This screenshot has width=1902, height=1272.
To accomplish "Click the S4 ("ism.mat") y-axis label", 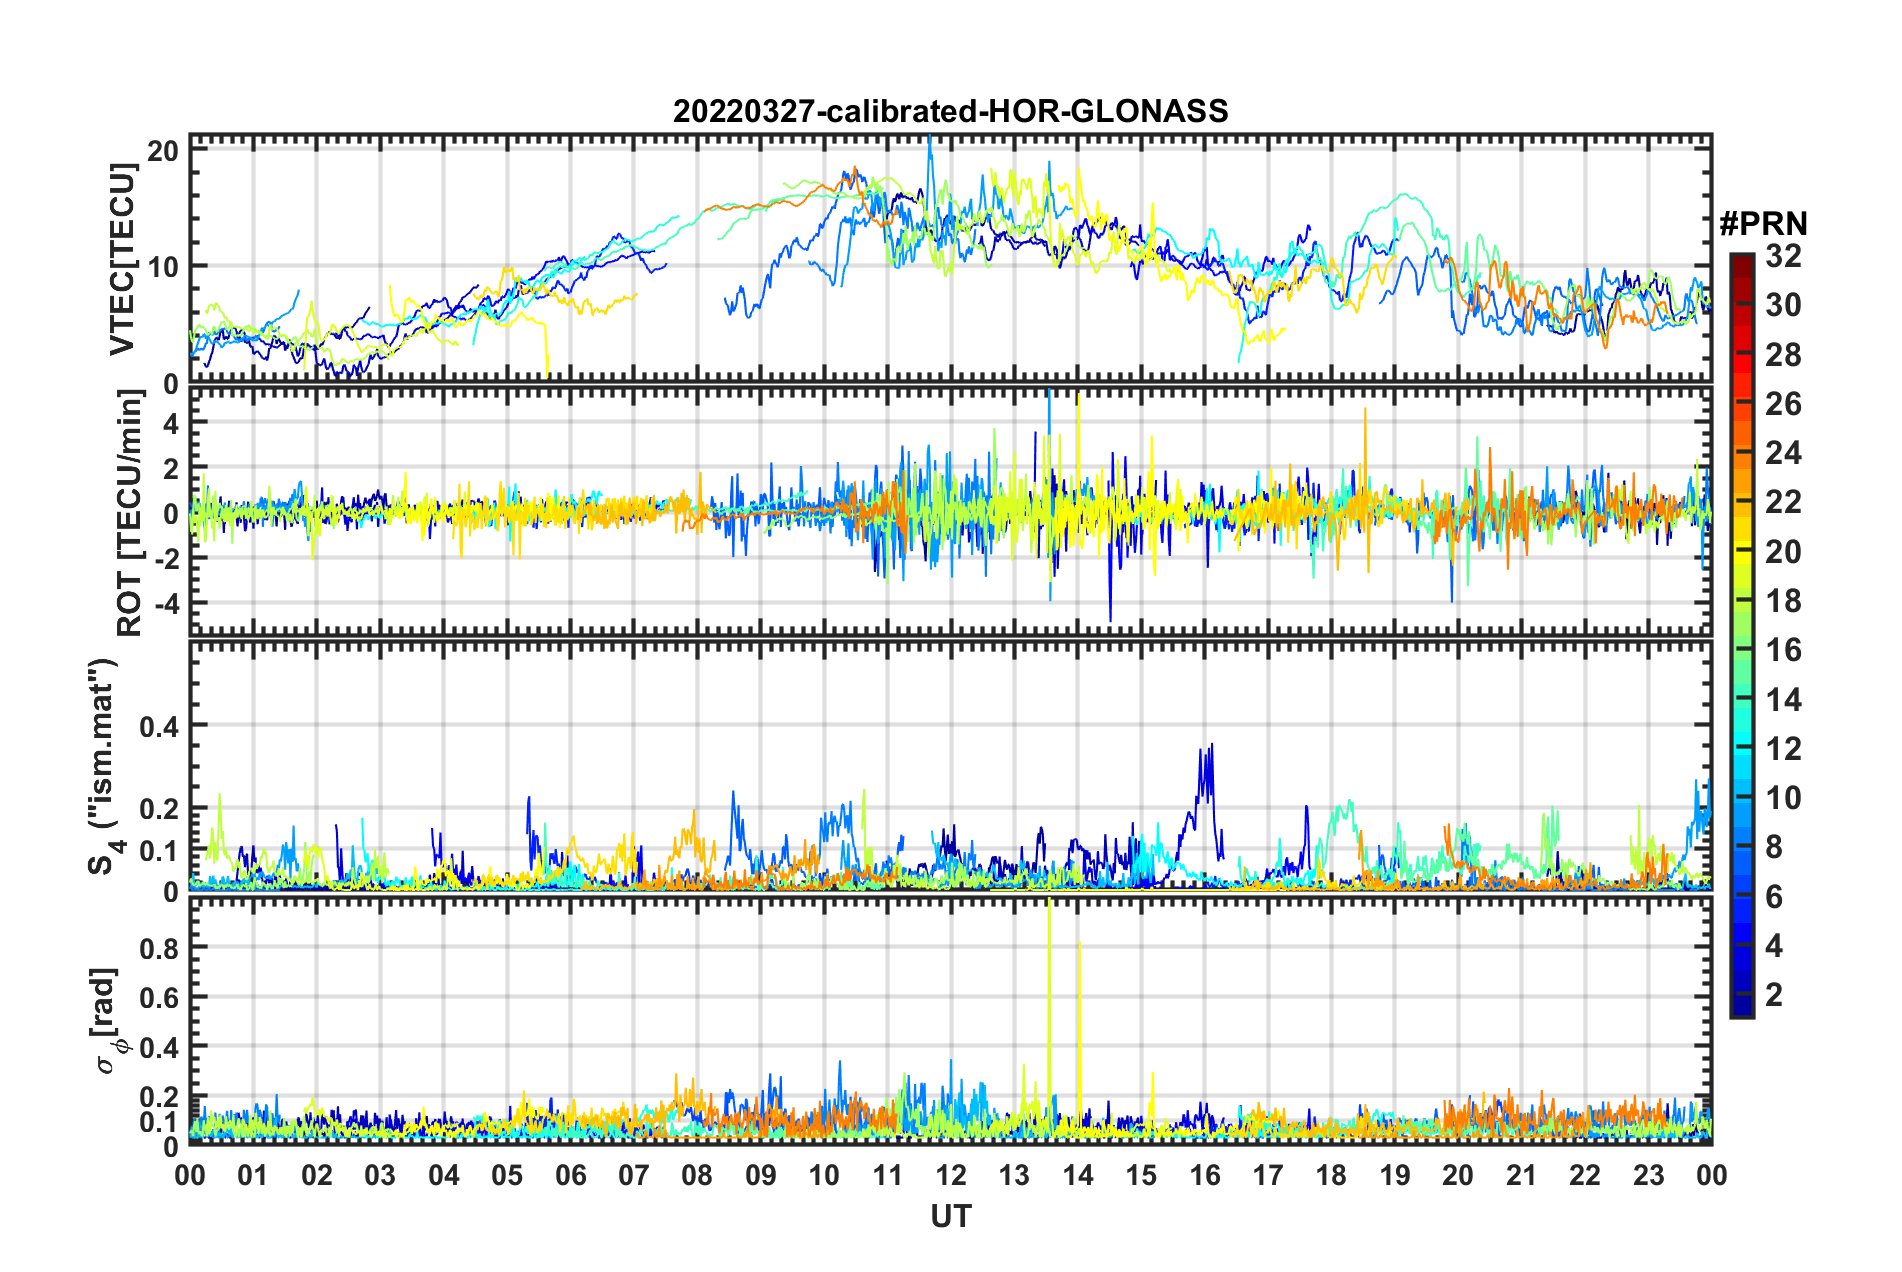I will pyautogui.click(x=104, y=766).
